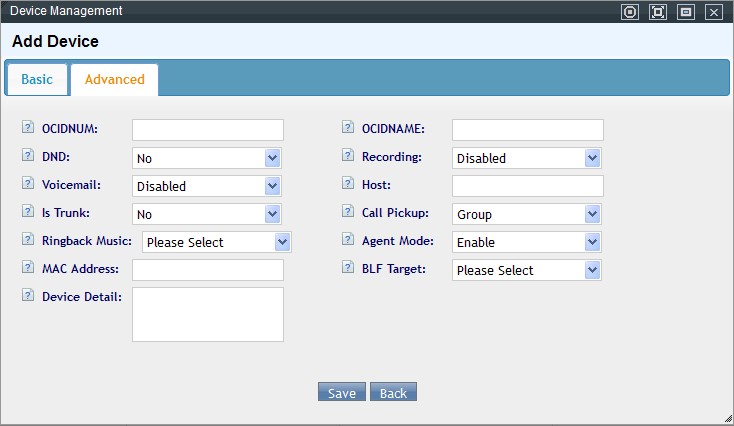
Task: Click the Back button
Action: pyautogui.click(x=393, y=393)
